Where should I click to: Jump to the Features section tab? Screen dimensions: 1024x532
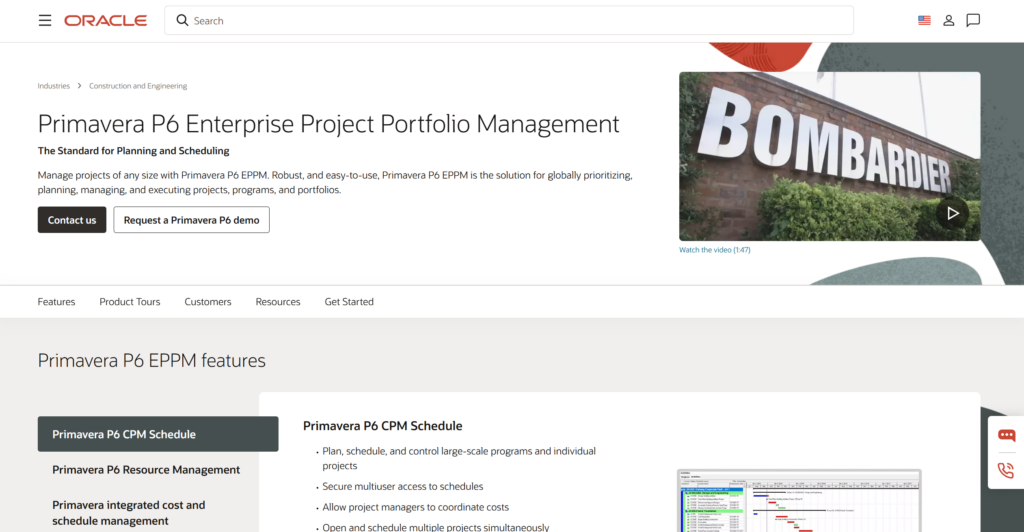point(56,302)
